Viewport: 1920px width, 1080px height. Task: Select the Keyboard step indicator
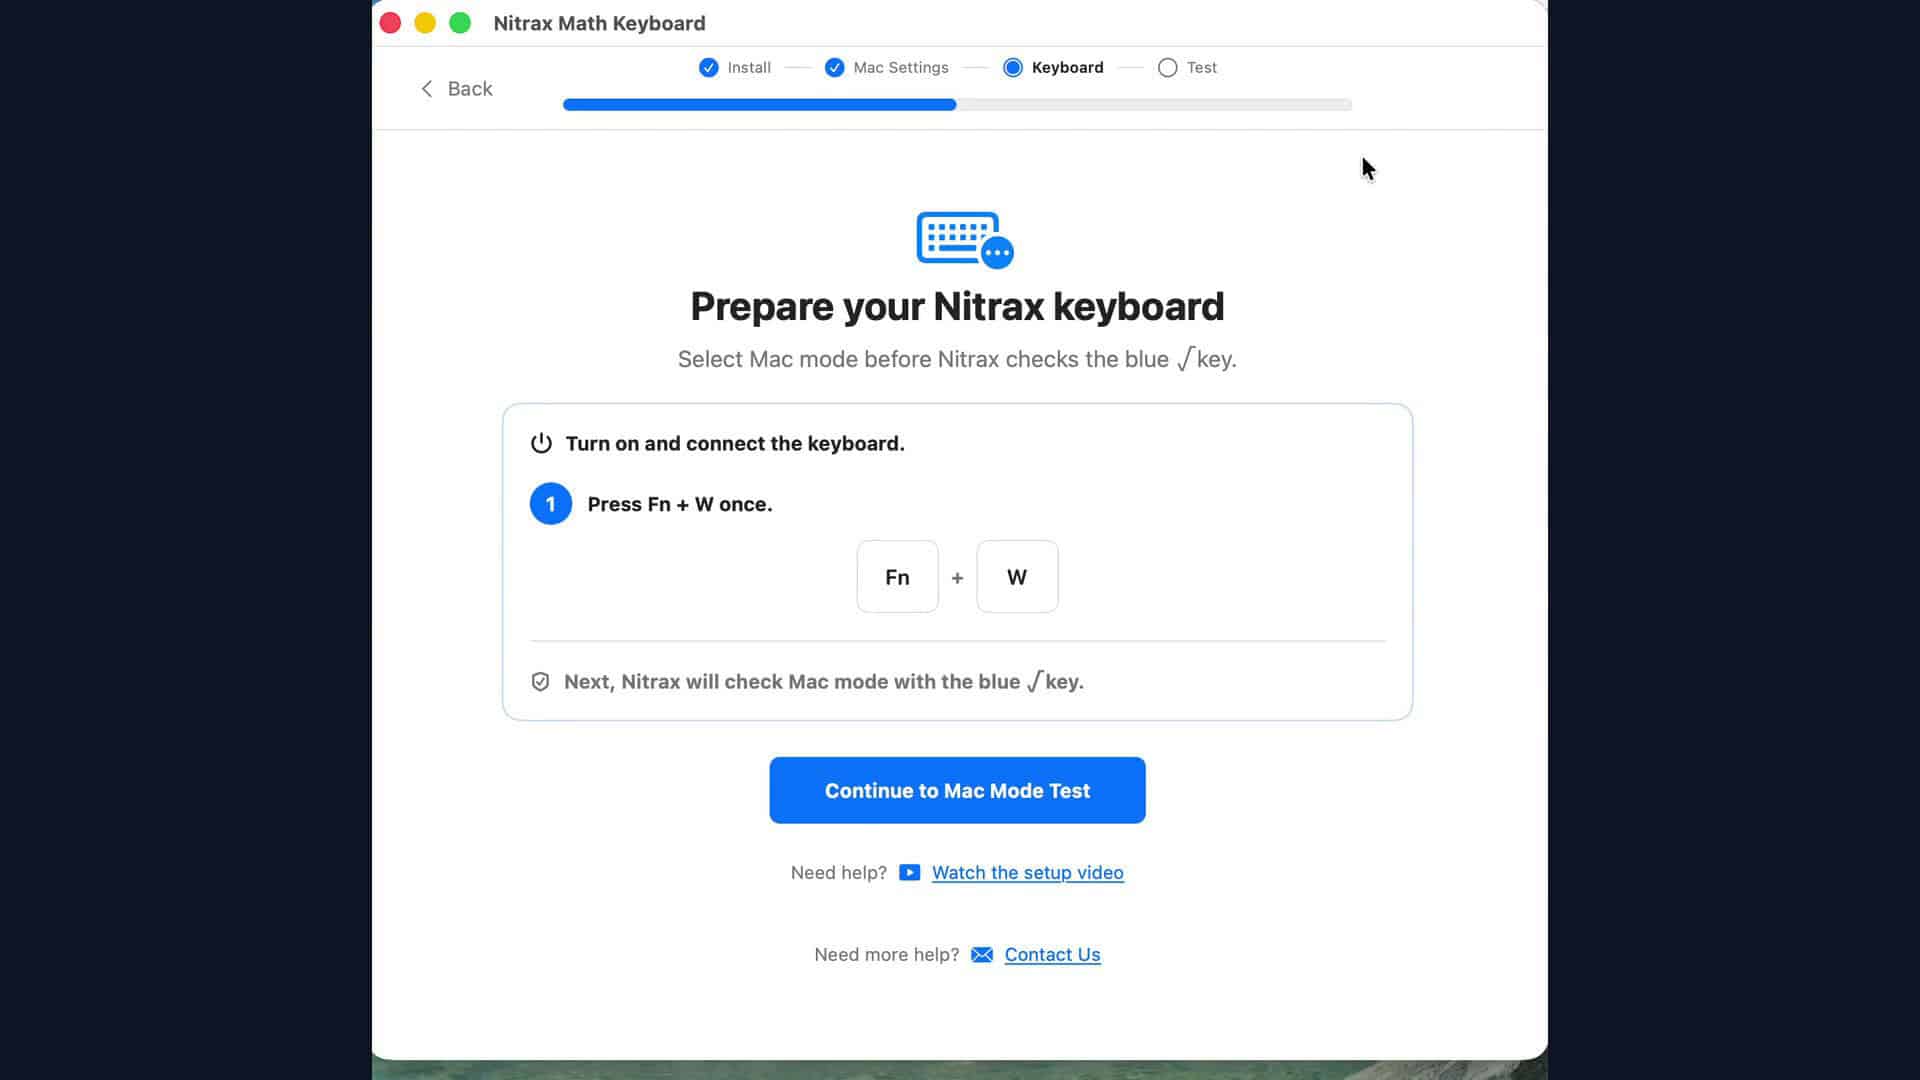1013,68
